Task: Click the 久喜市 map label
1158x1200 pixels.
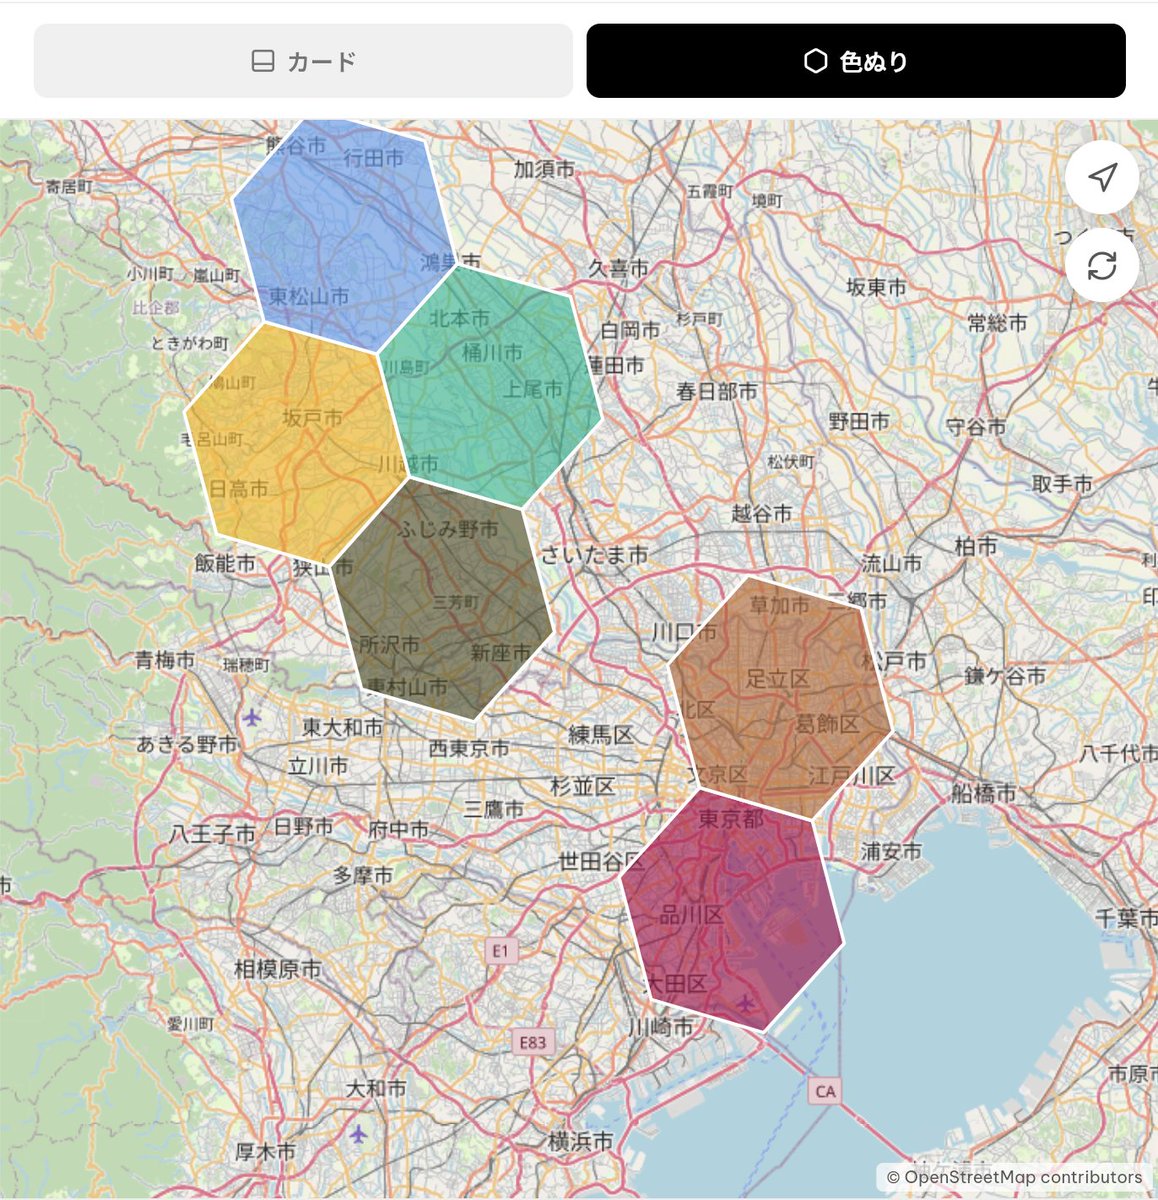Action: [x=618, y=268]
